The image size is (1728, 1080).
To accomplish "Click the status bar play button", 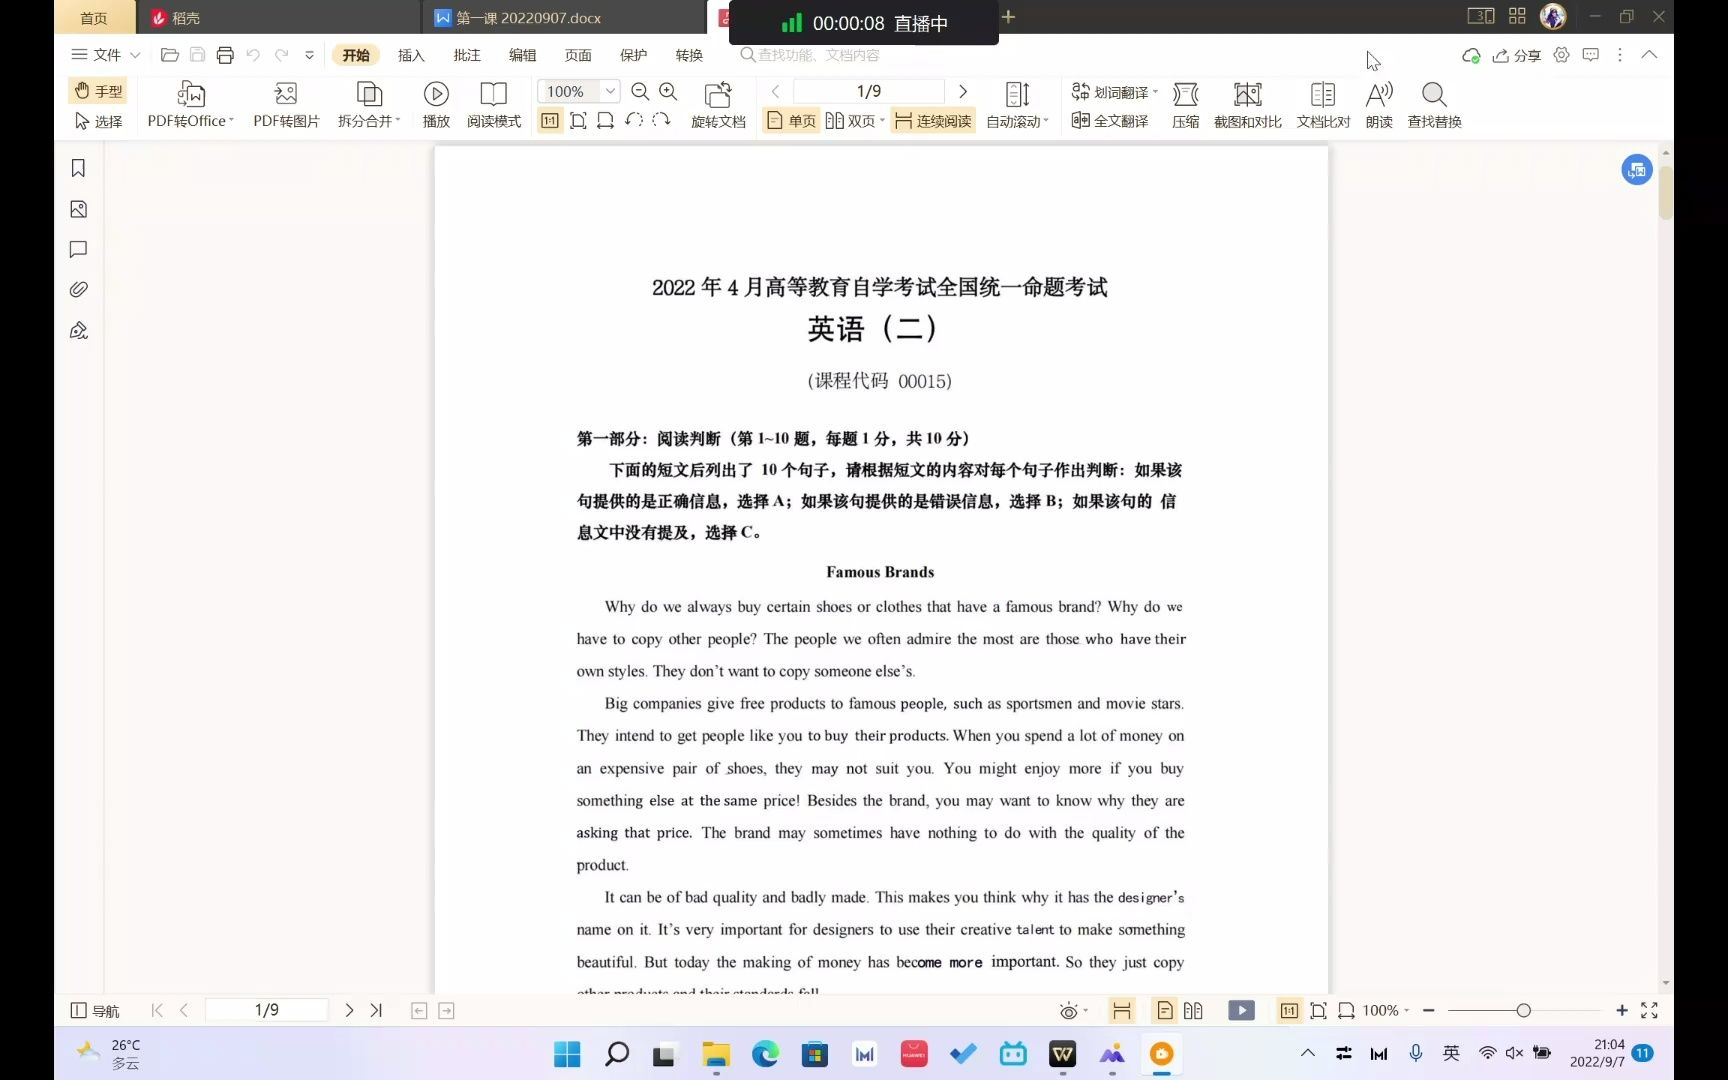I will point(1241,1010).
